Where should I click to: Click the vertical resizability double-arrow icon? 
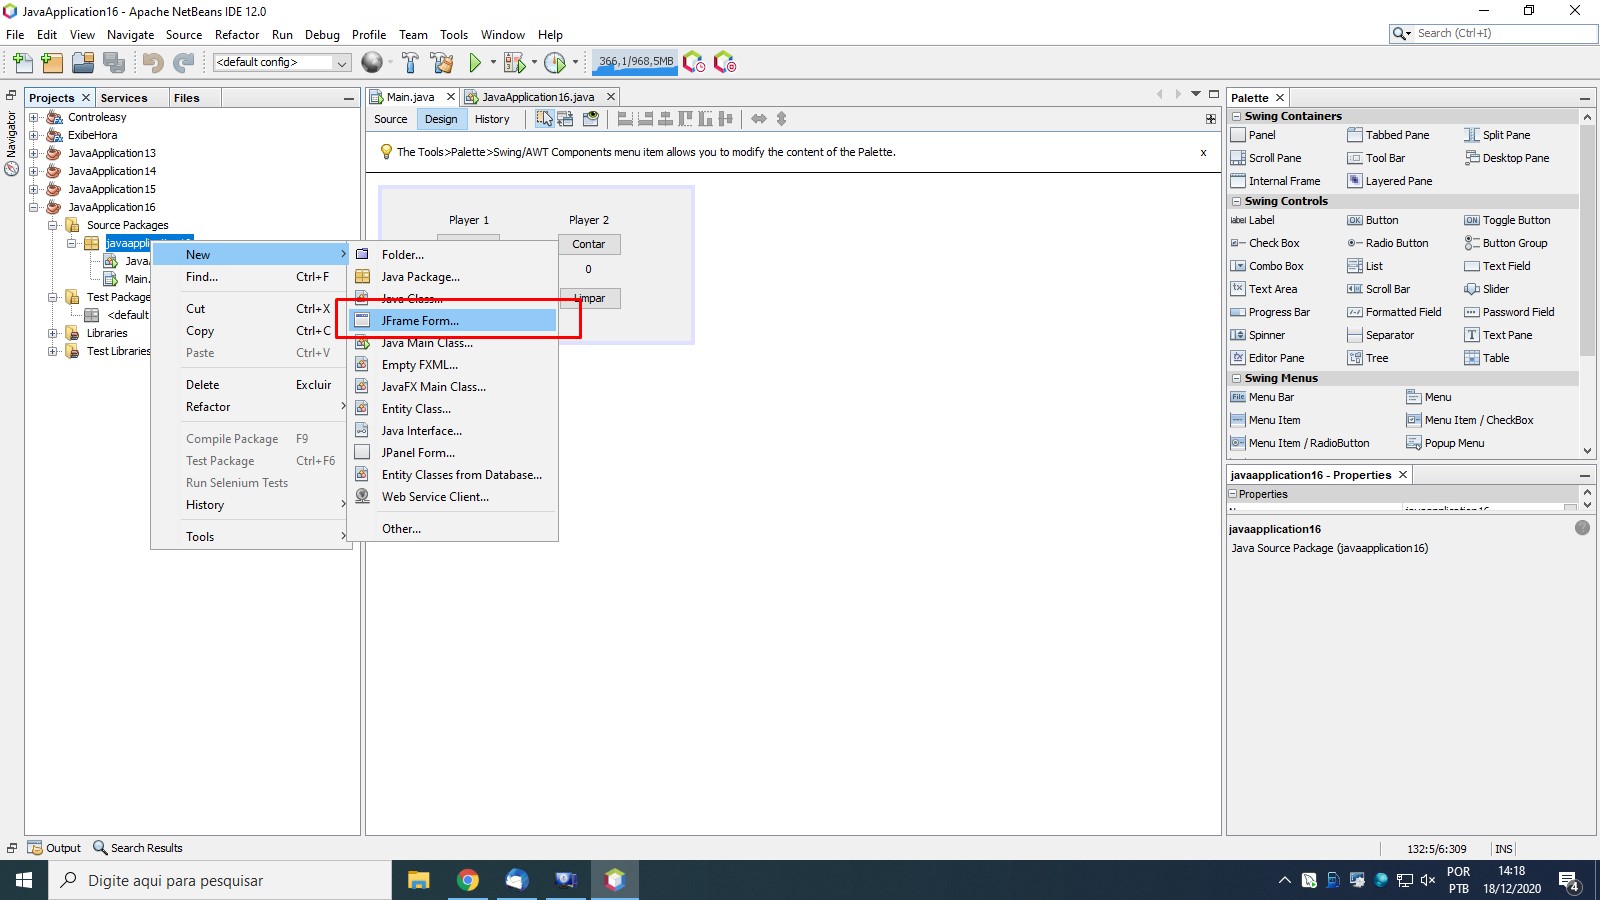click(x=782, y=119)
